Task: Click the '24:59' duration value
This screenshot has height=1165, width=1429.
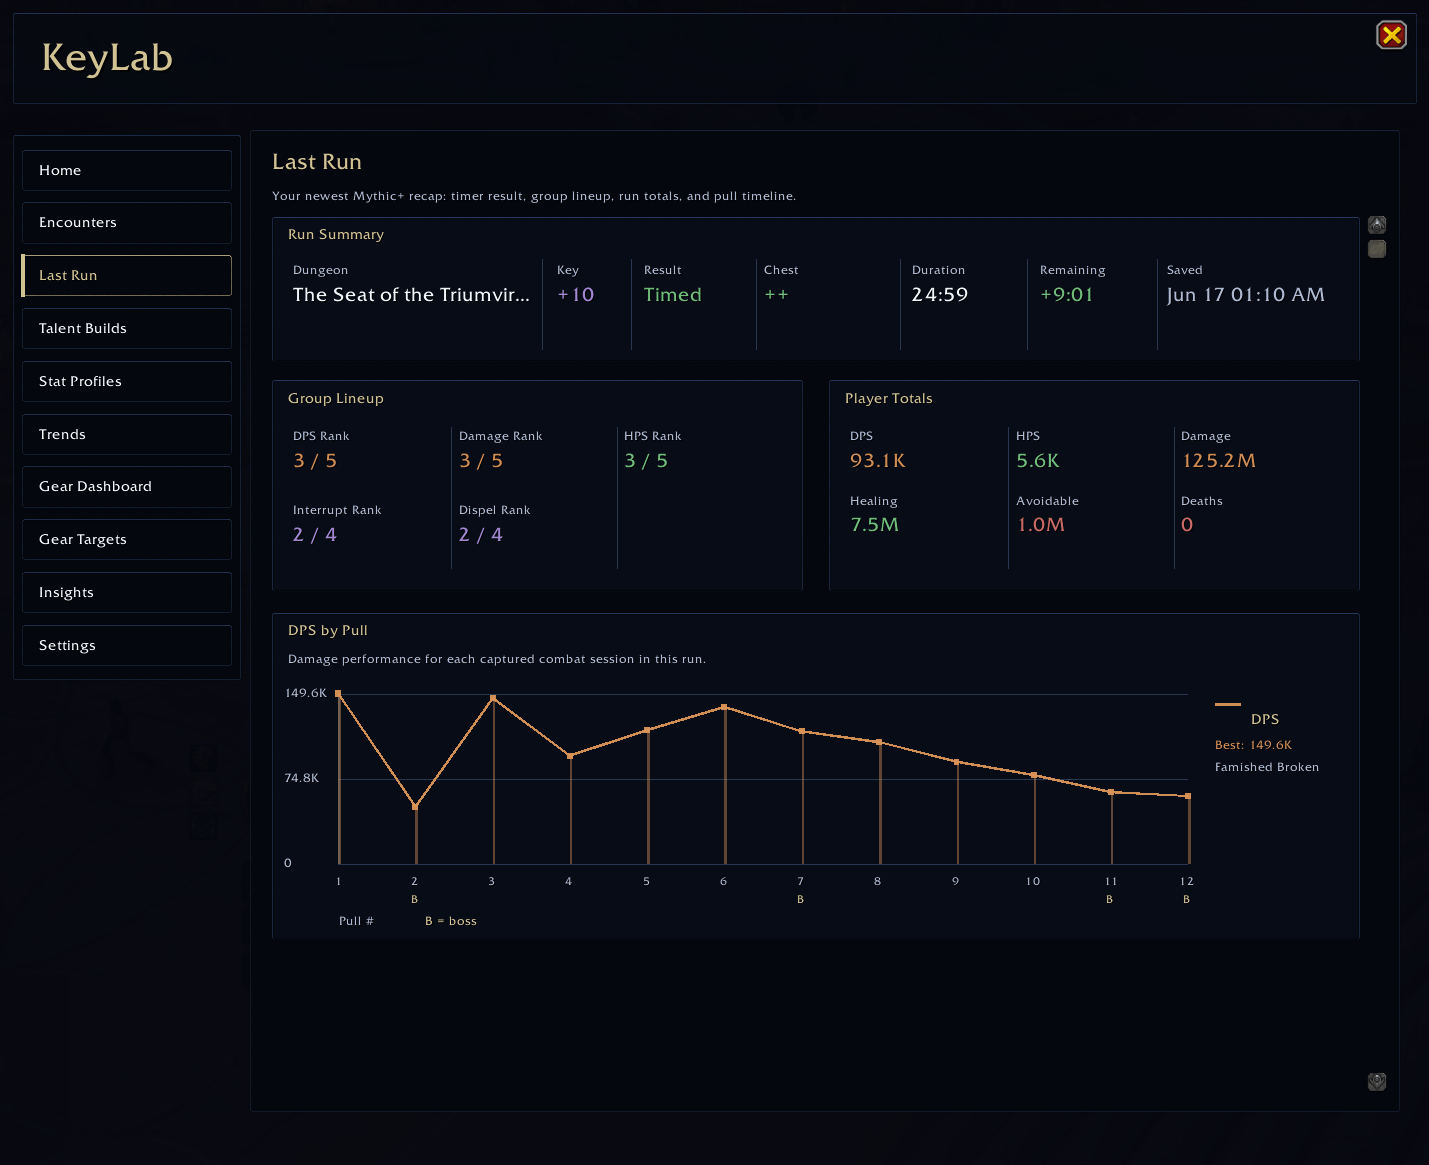Action: click(940, 295)
